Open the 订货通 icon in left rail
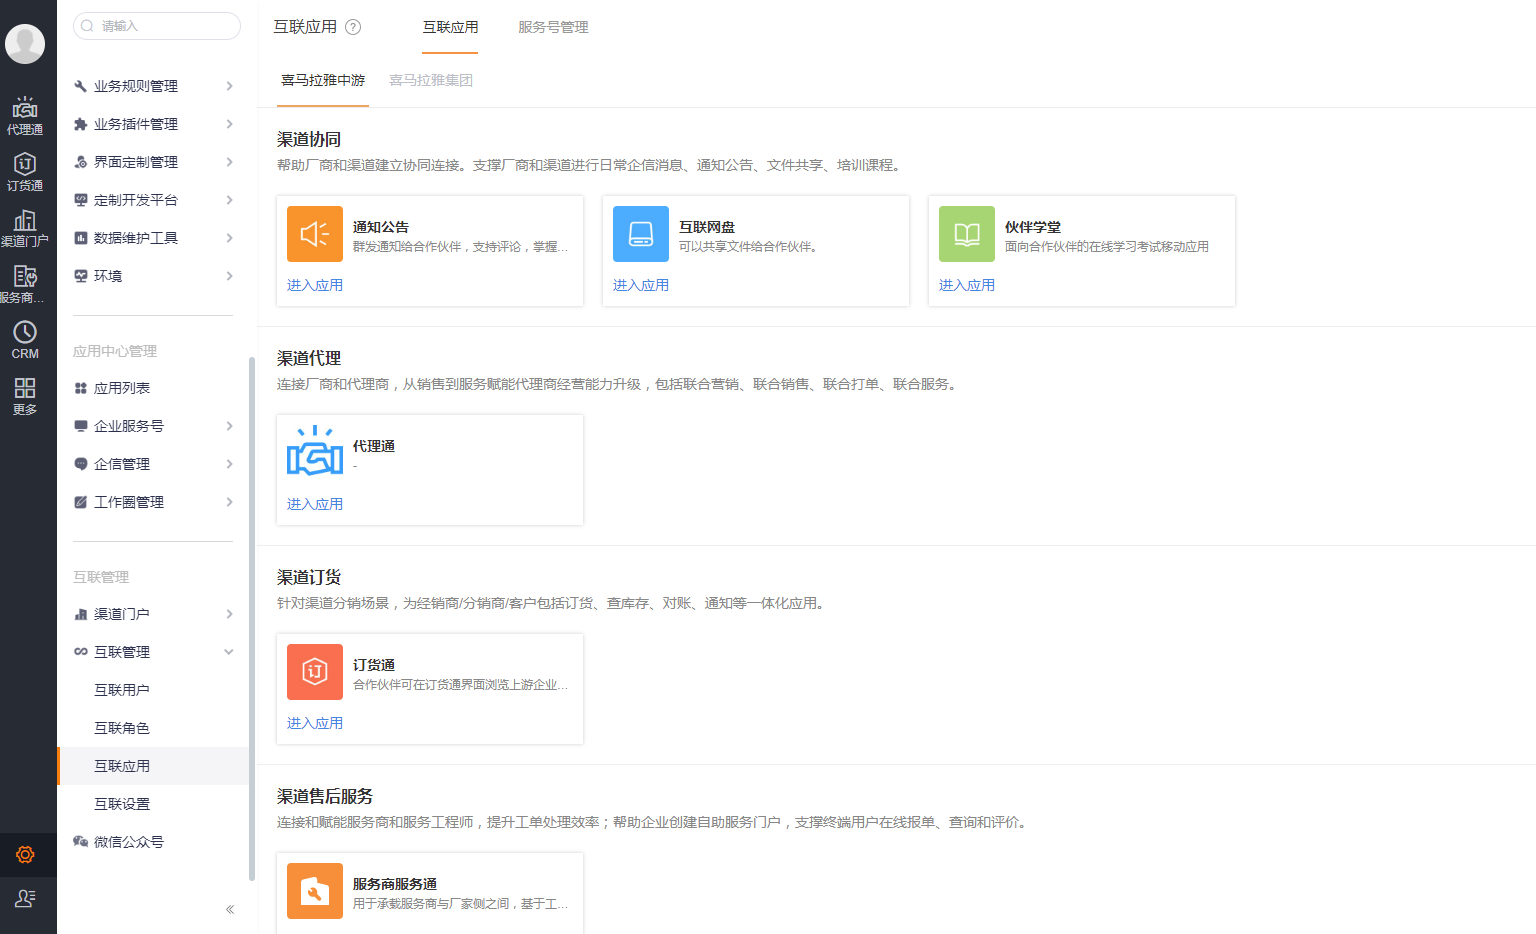 tap(25, 164)
